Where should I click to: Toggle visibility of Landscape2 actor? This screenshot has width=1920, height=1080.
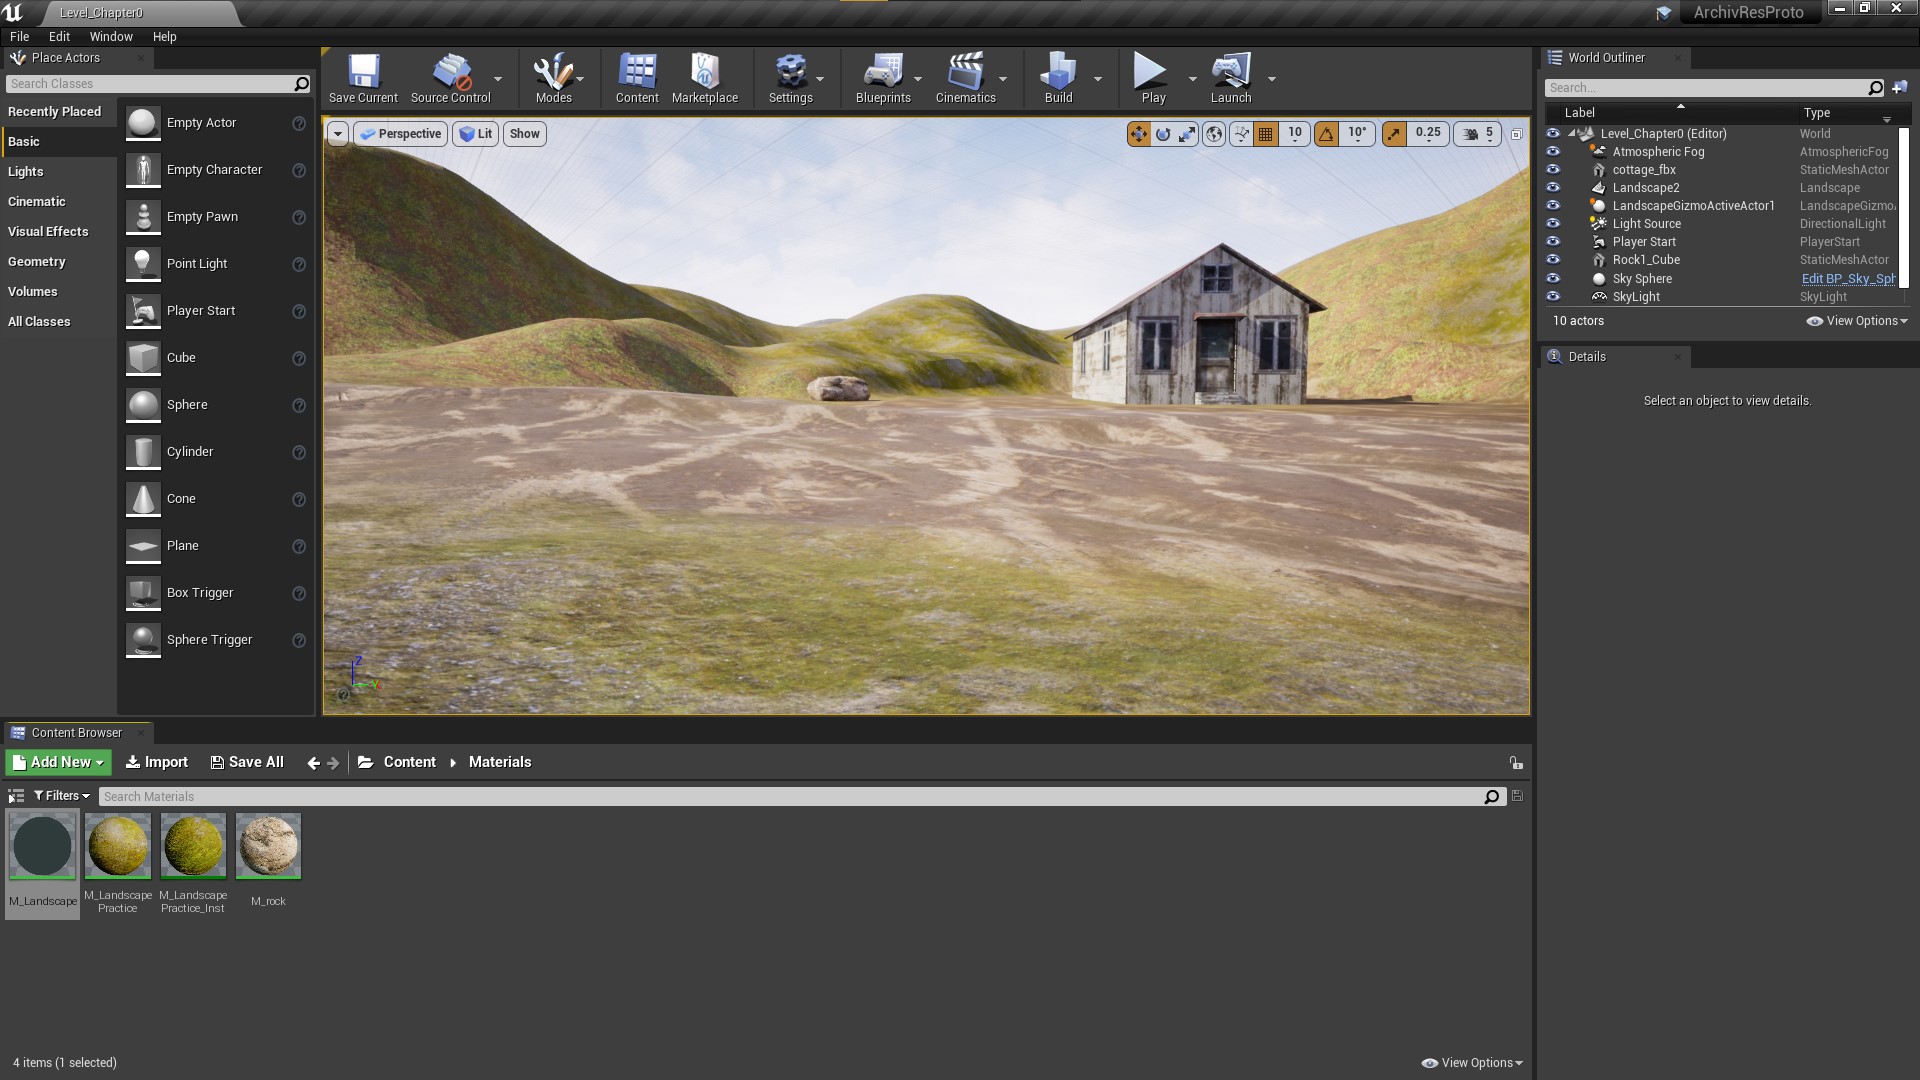(x=1553, y=188)
